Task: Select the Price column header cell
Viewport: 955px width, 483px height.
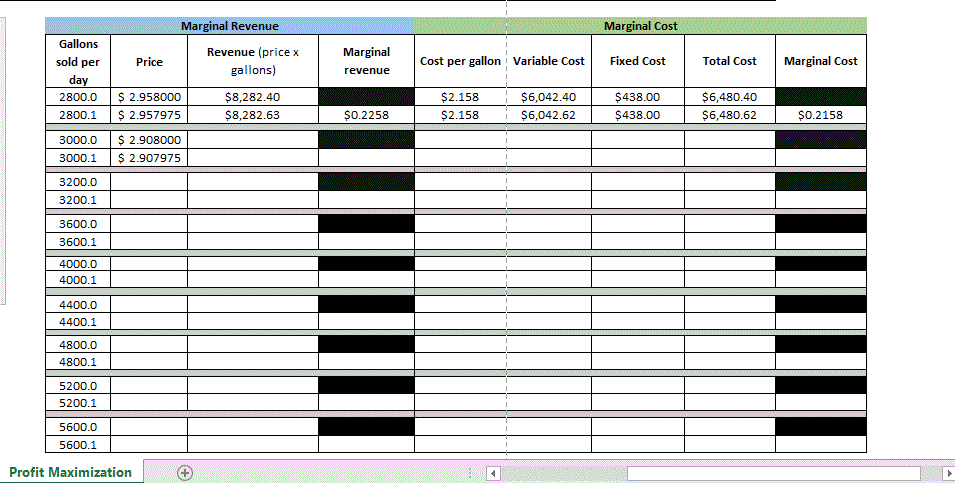Action: (149, 62)
